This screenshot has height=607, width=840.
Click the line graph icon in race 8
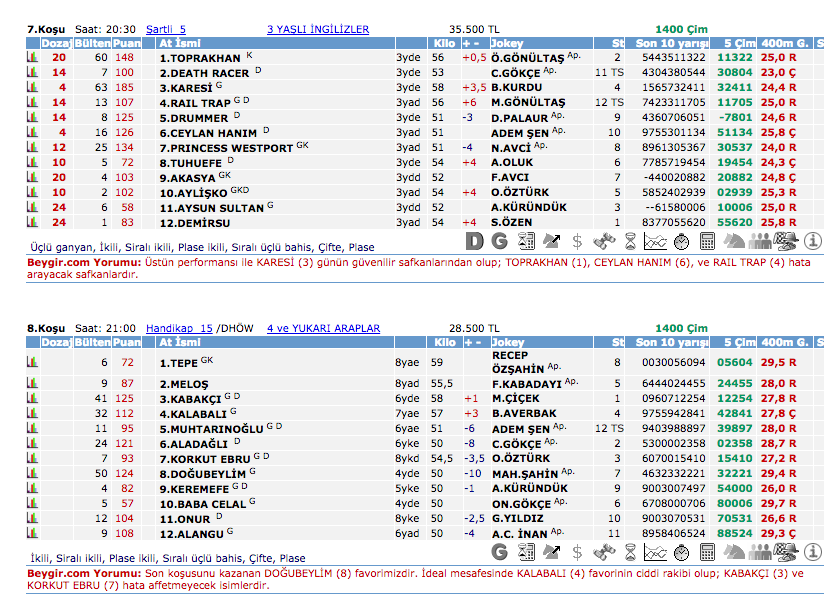click(655, 551)
